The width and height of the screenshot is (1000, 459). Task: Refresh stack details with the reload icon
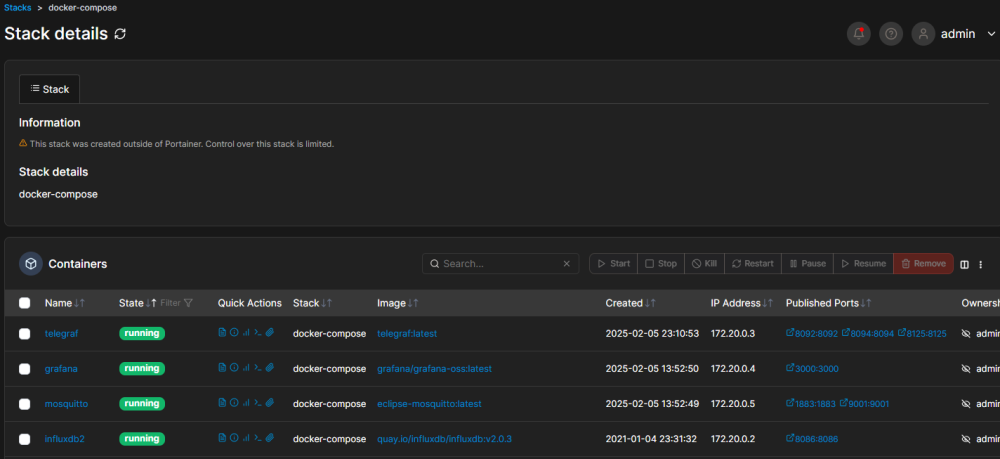click(120, 34)
